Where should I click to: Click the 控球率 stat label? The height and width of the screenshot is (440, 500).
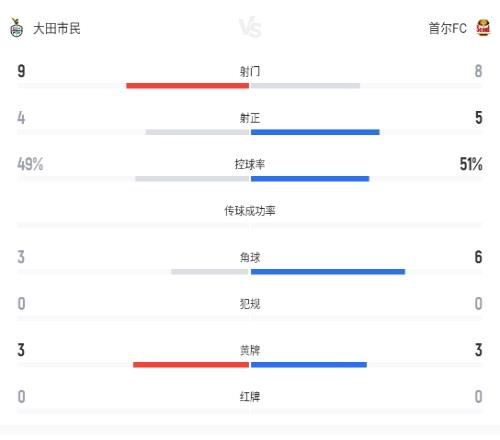pyautogui.click(x=250, y=164)
